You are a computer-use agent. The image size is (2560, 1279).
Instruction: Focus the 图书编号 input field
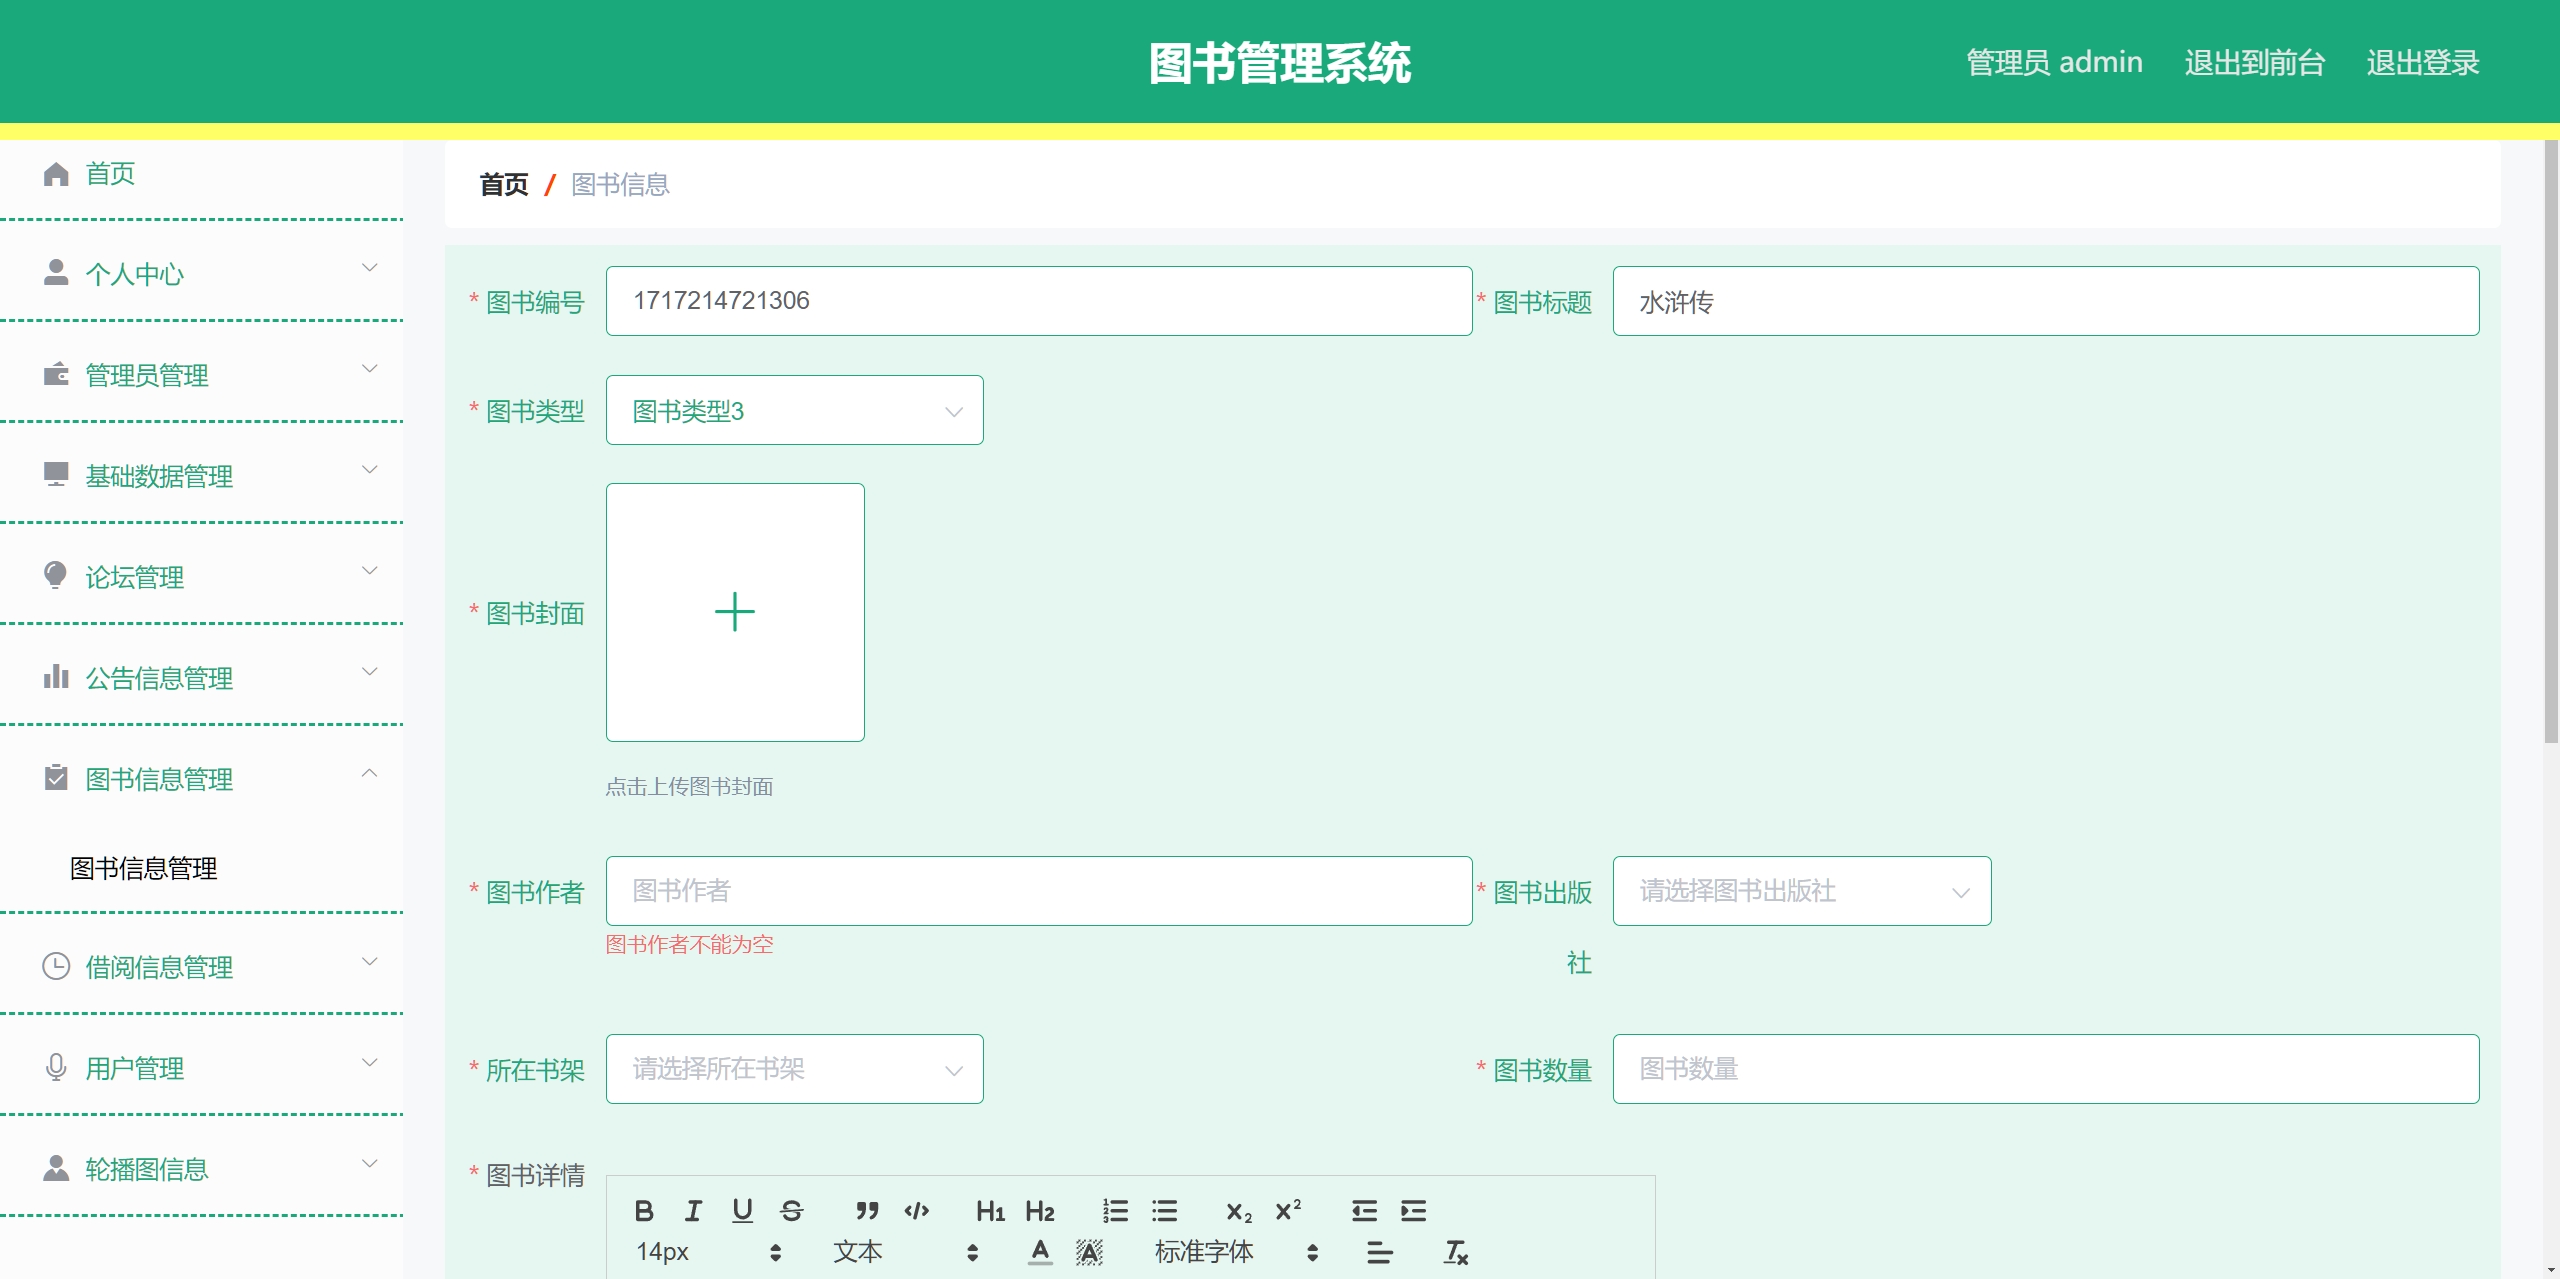pos(1039,301)
